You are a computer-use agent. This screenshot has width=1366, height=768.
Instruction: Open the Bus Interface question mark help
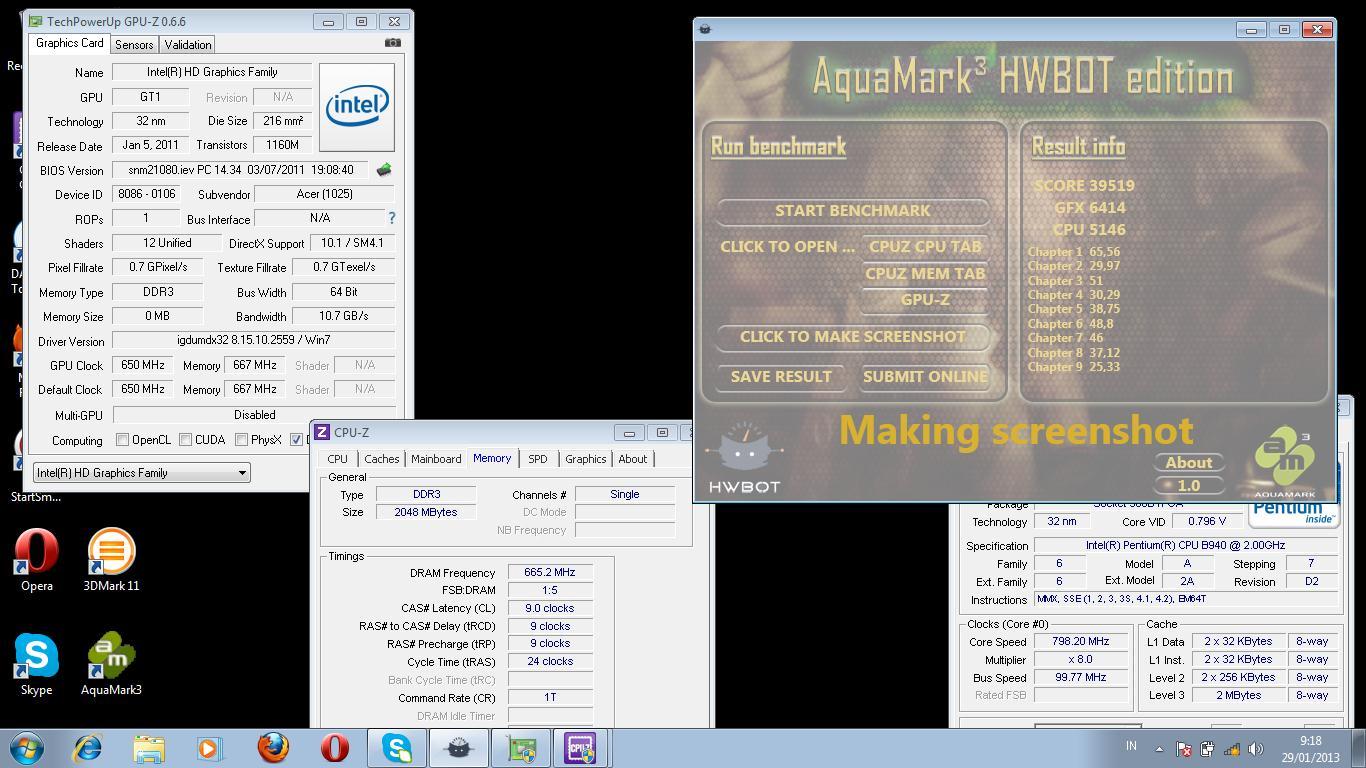pyautogui.click(x=391, y=218)
